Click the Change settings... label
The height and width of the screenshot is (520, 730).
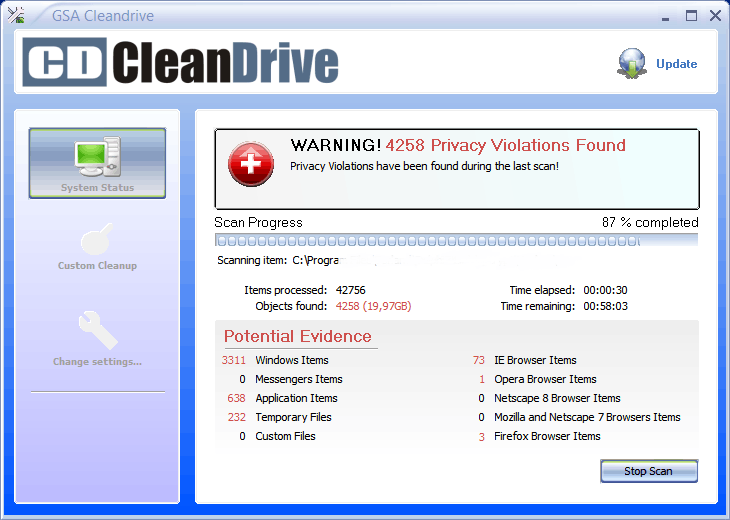[97, 362]
